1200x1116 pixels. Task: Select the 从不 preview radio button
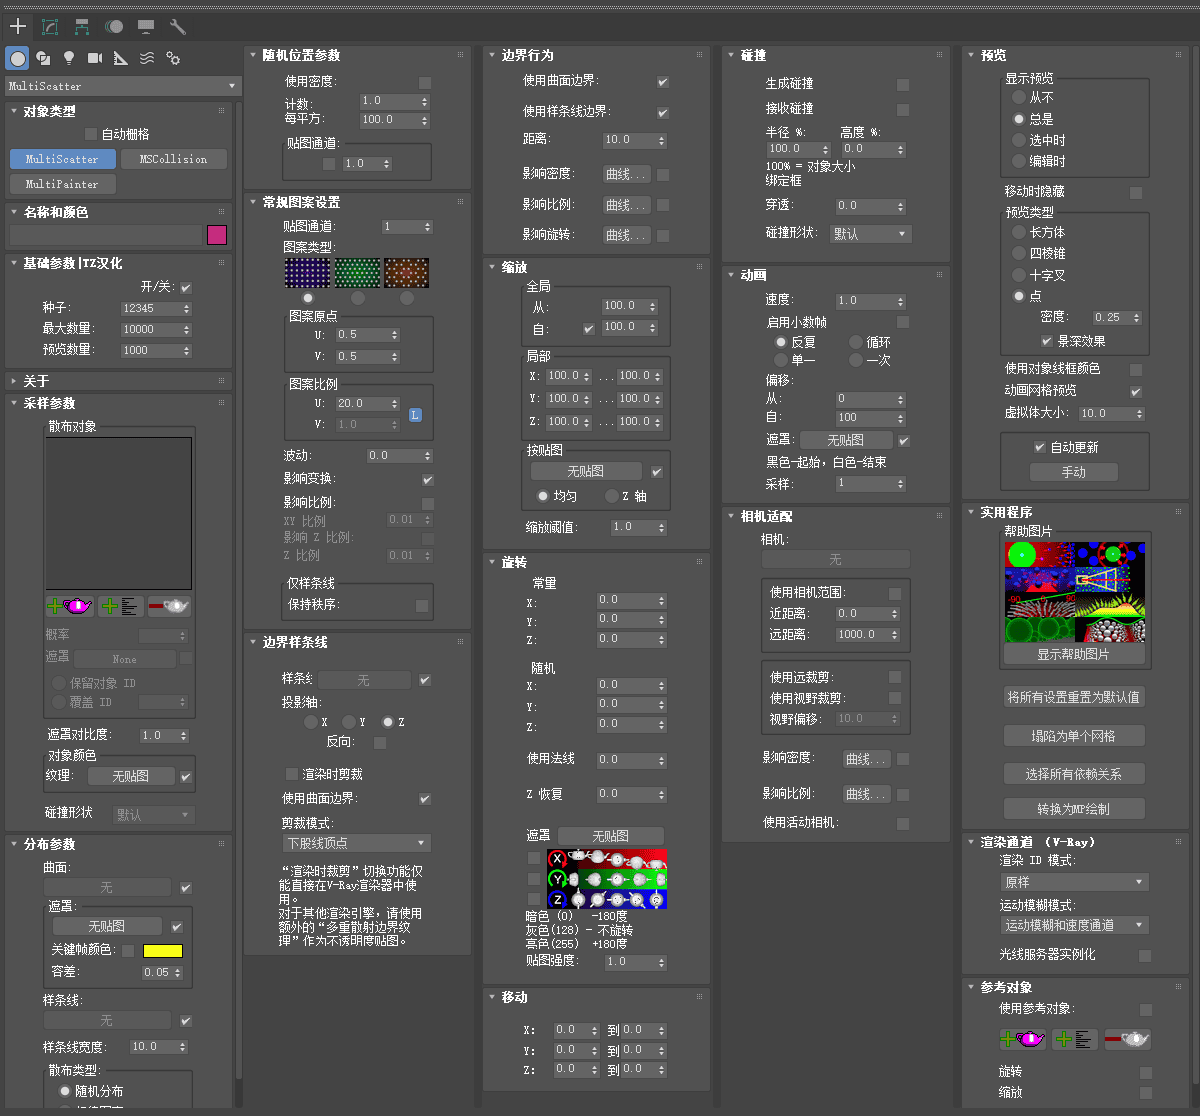(1019, 98)
